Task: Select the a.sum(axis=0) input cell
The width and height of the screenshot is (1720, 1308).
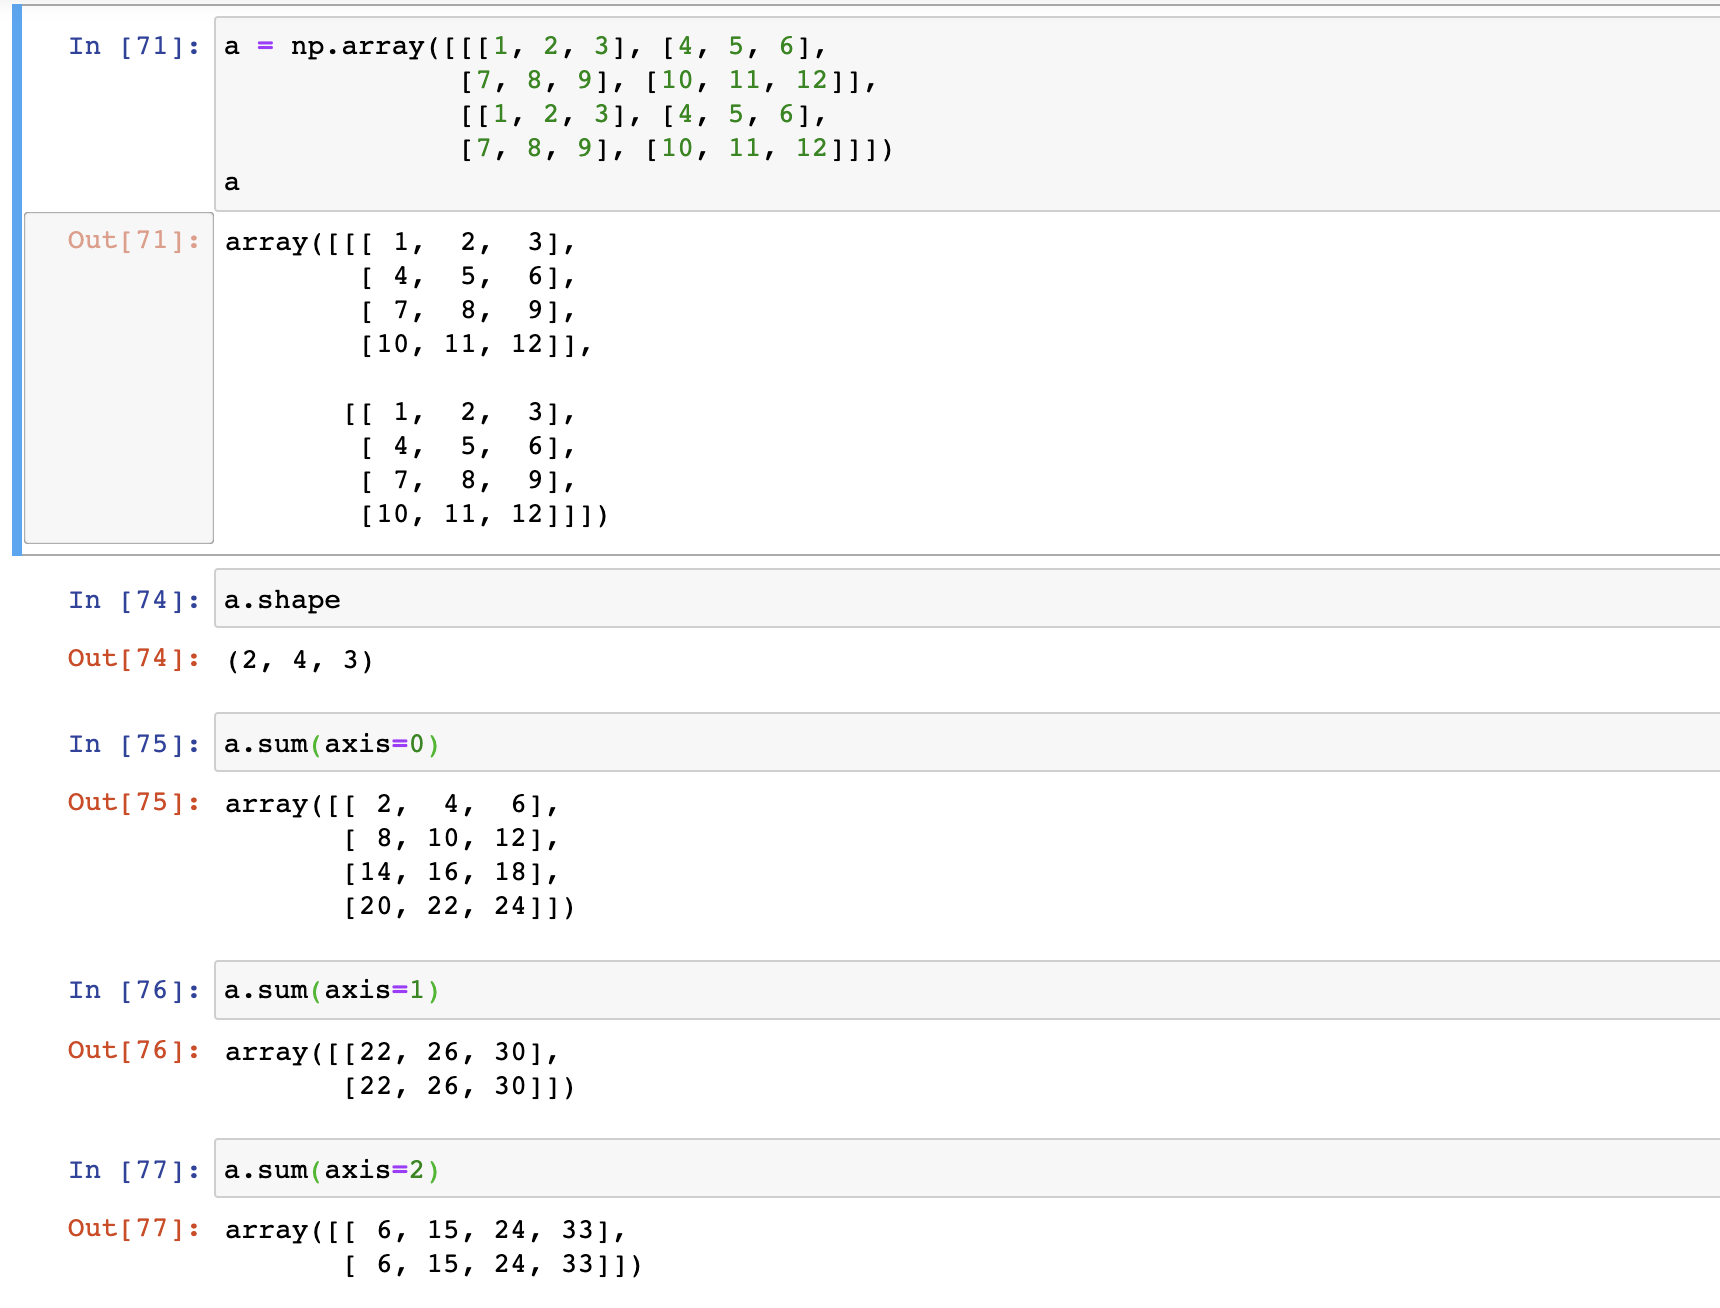Action: (967, 743)
